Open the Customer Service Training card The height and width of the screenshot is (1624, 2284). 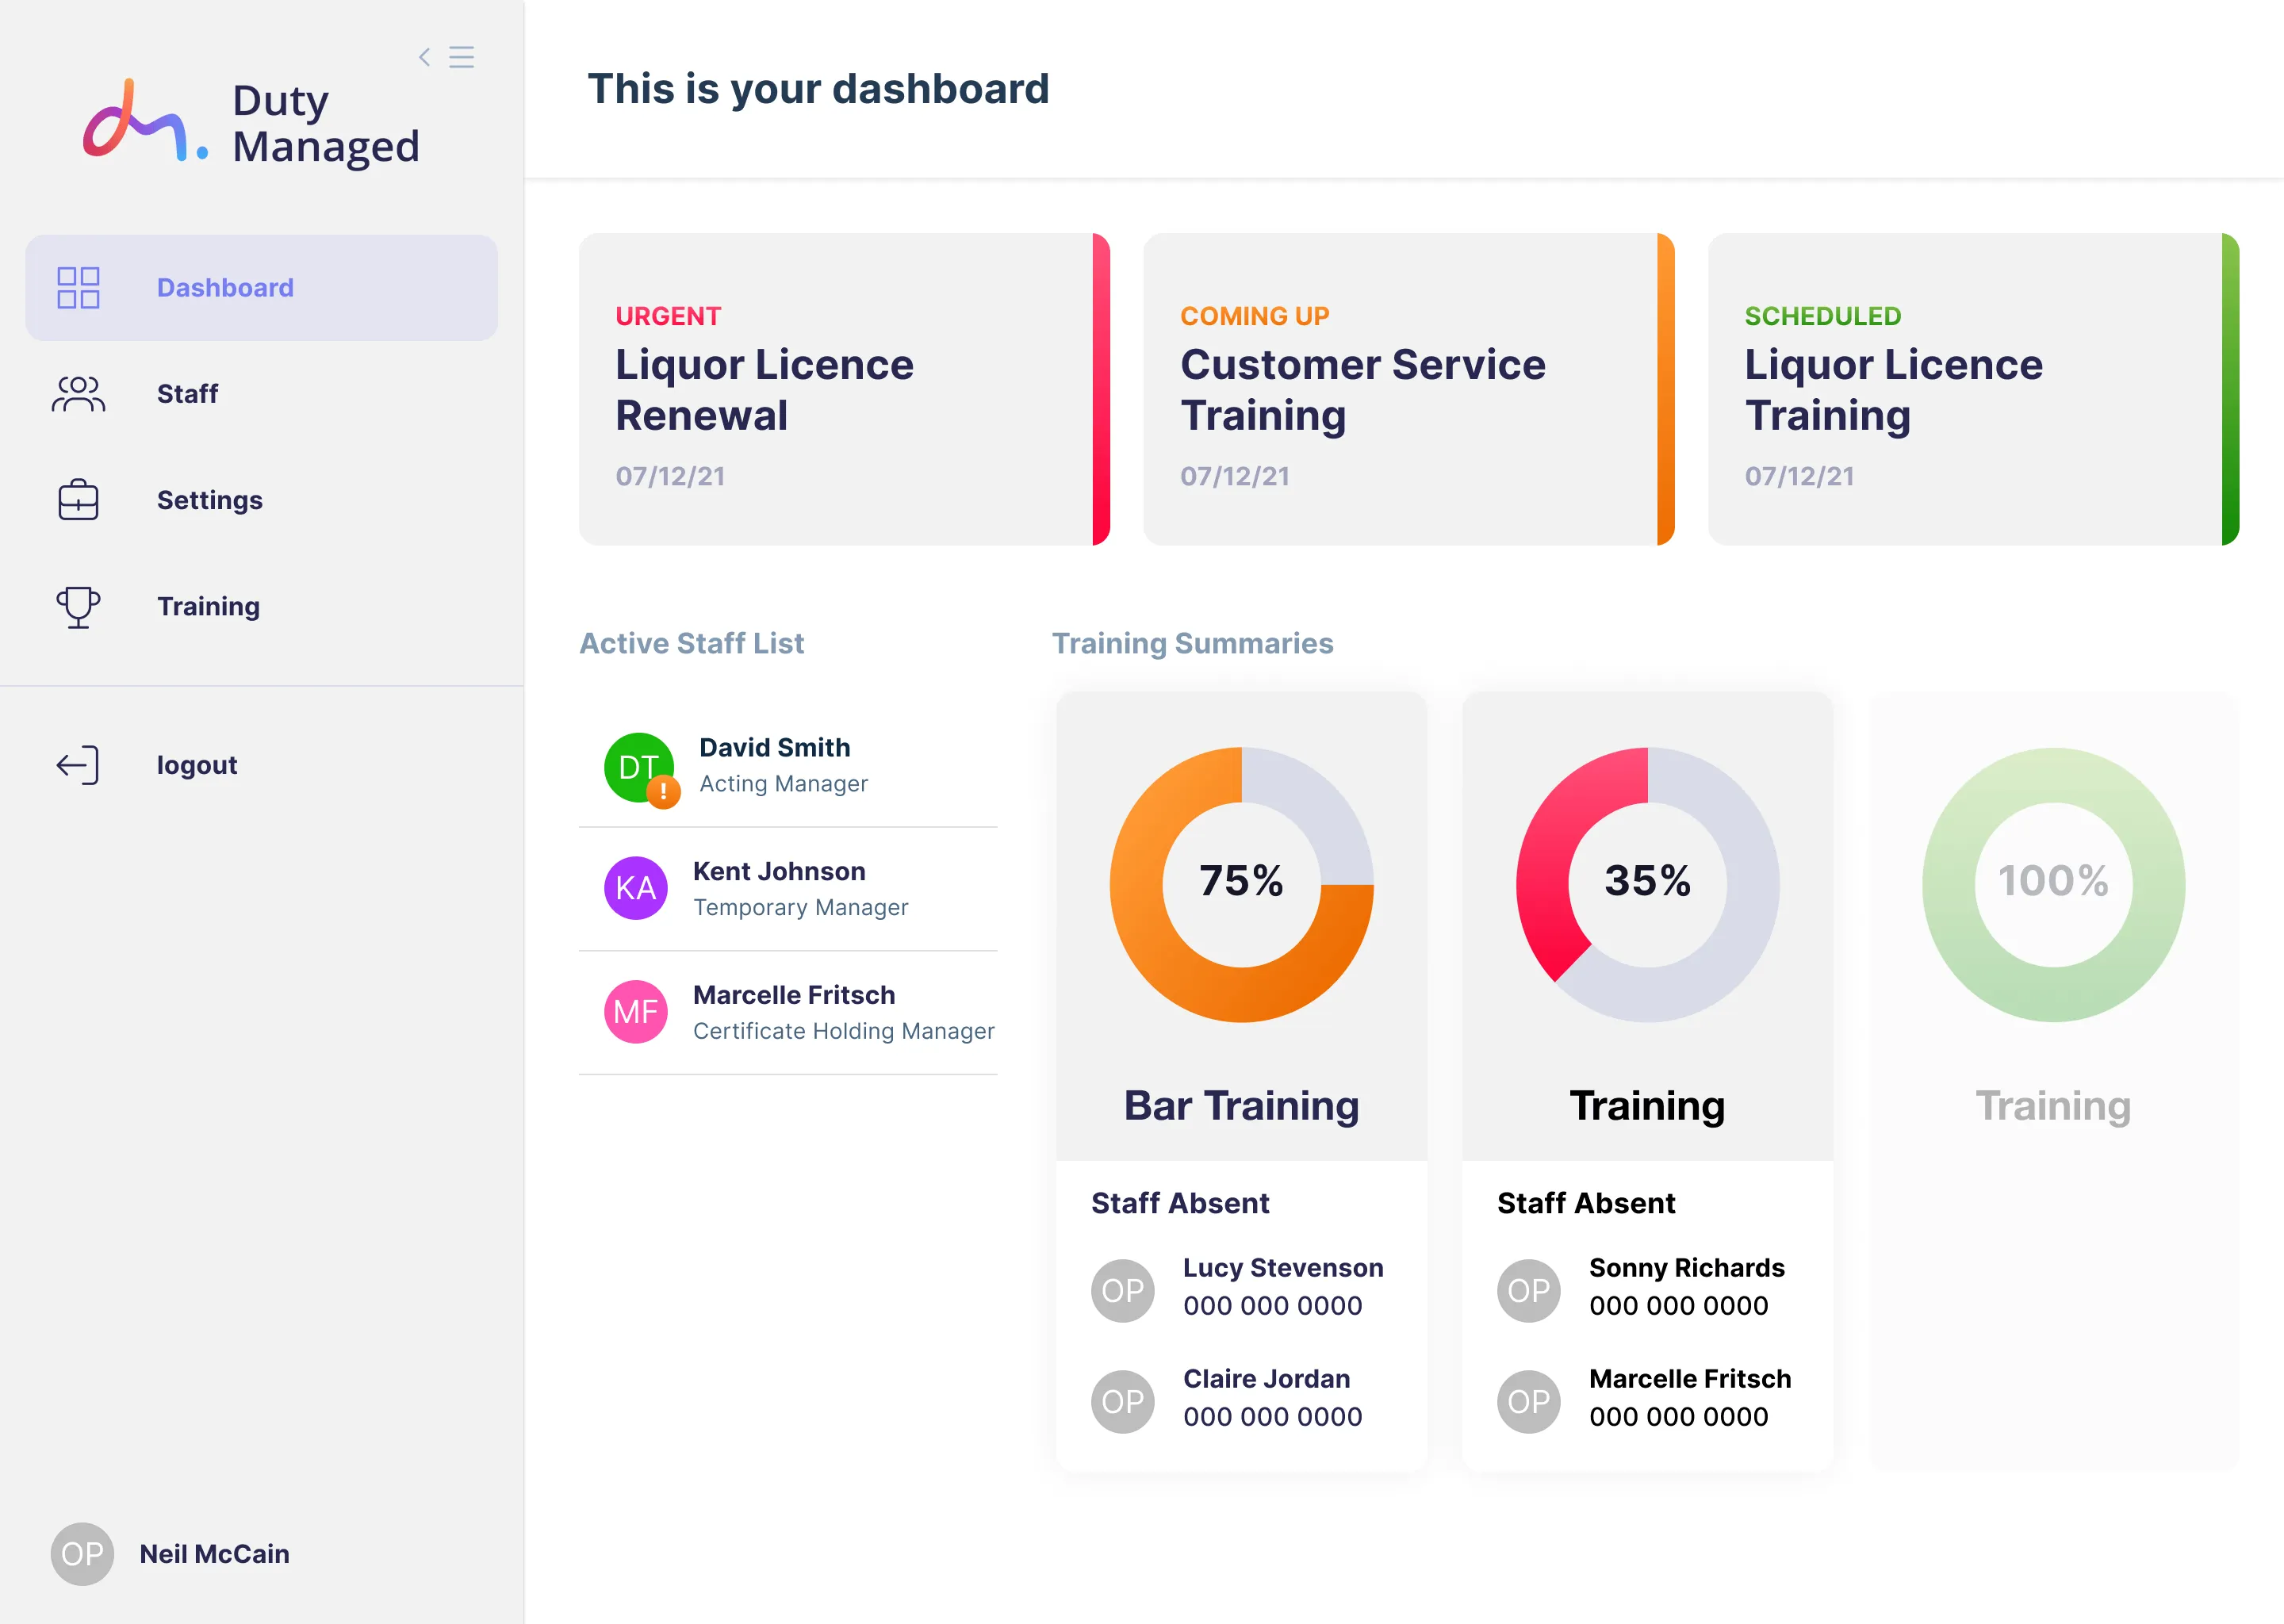[x=1405, y=390]
